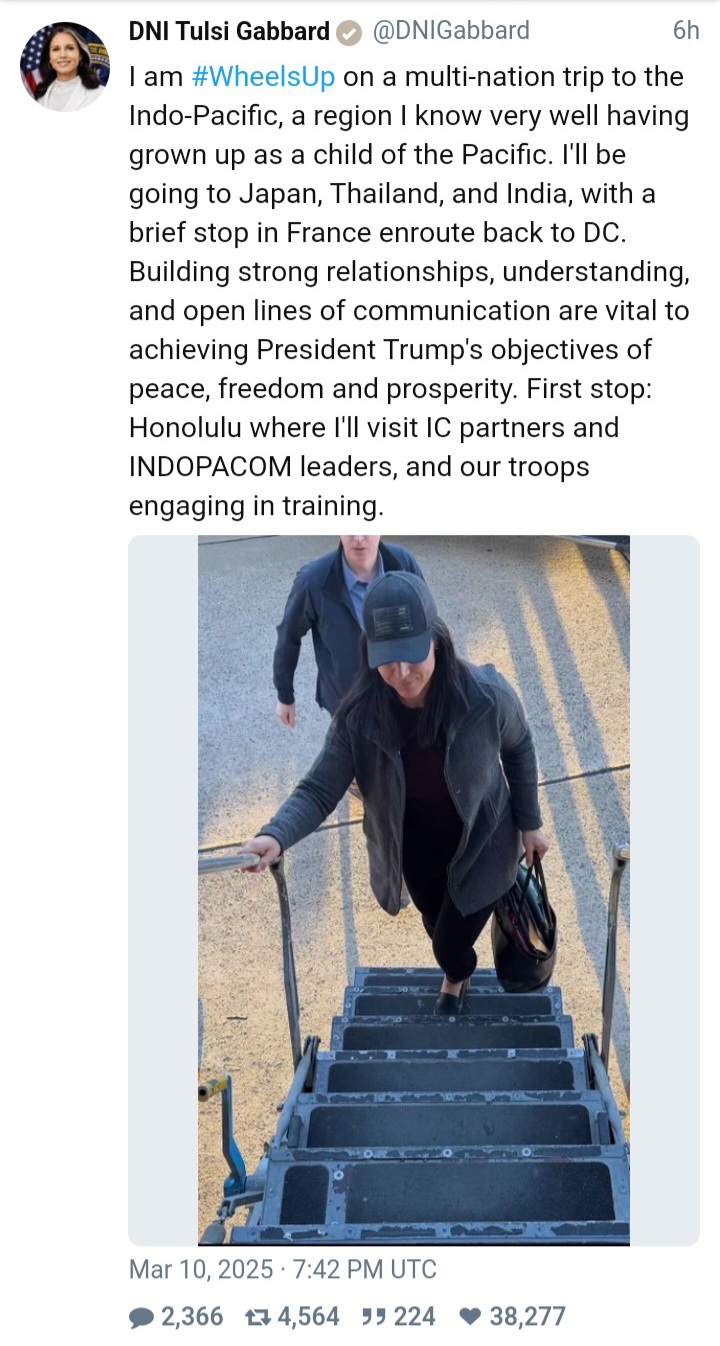Viewport: 720px width, 1346px height.
Task: Click the heart like icon
Action: pyautogui.click(x=470, y=1317)
